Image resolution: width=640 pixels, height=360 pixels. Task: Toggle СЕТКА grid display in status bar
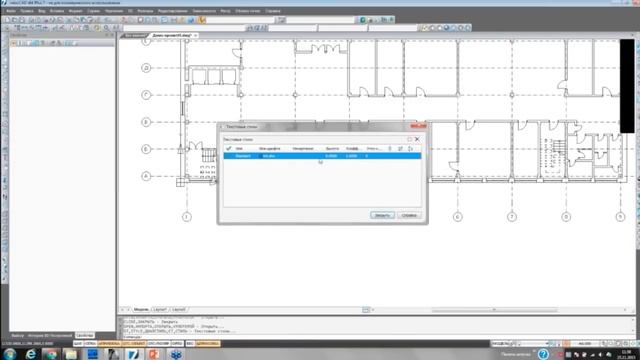point(90,344)
